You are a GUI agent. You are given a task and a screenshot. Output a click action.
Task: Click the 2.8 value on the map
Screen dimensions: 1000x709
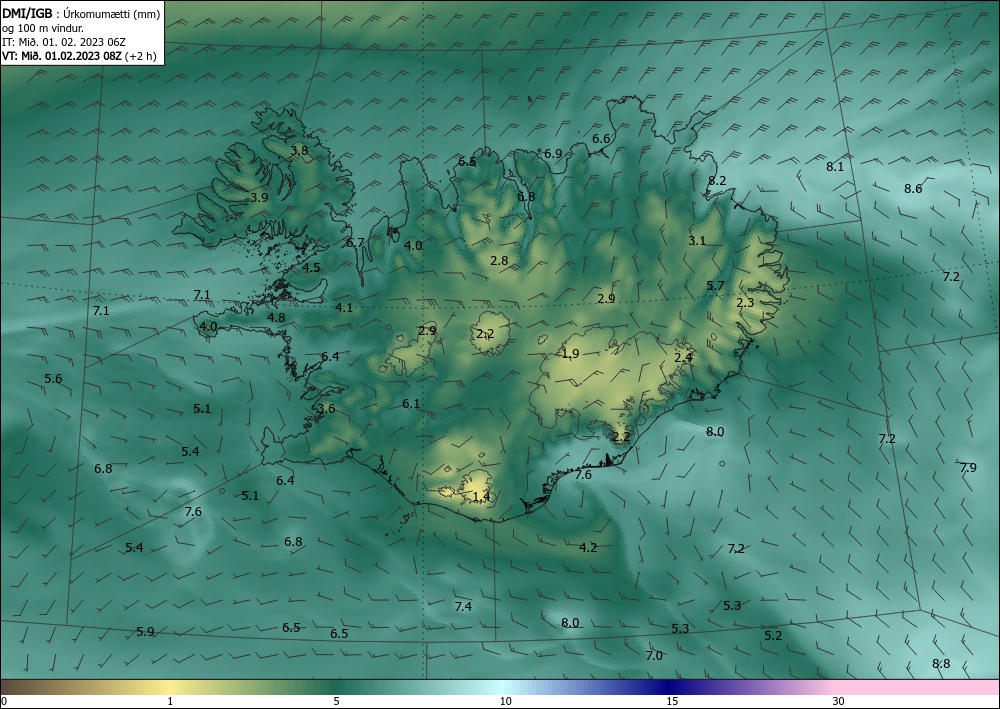point(499,261)
